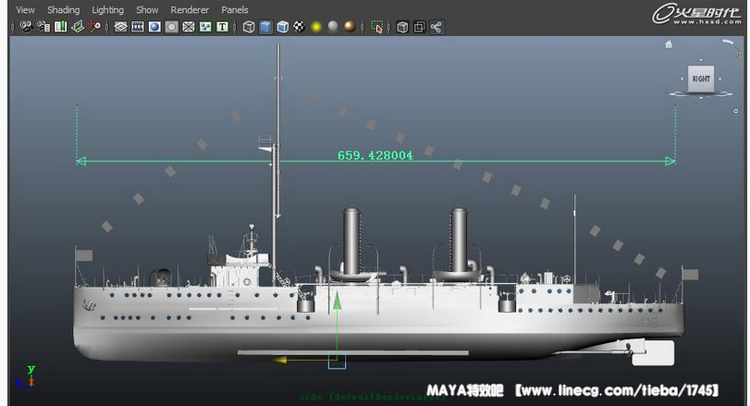The height and width of the screenshot is (406, 750).
Task: Open the View menu
Action: 25,9
